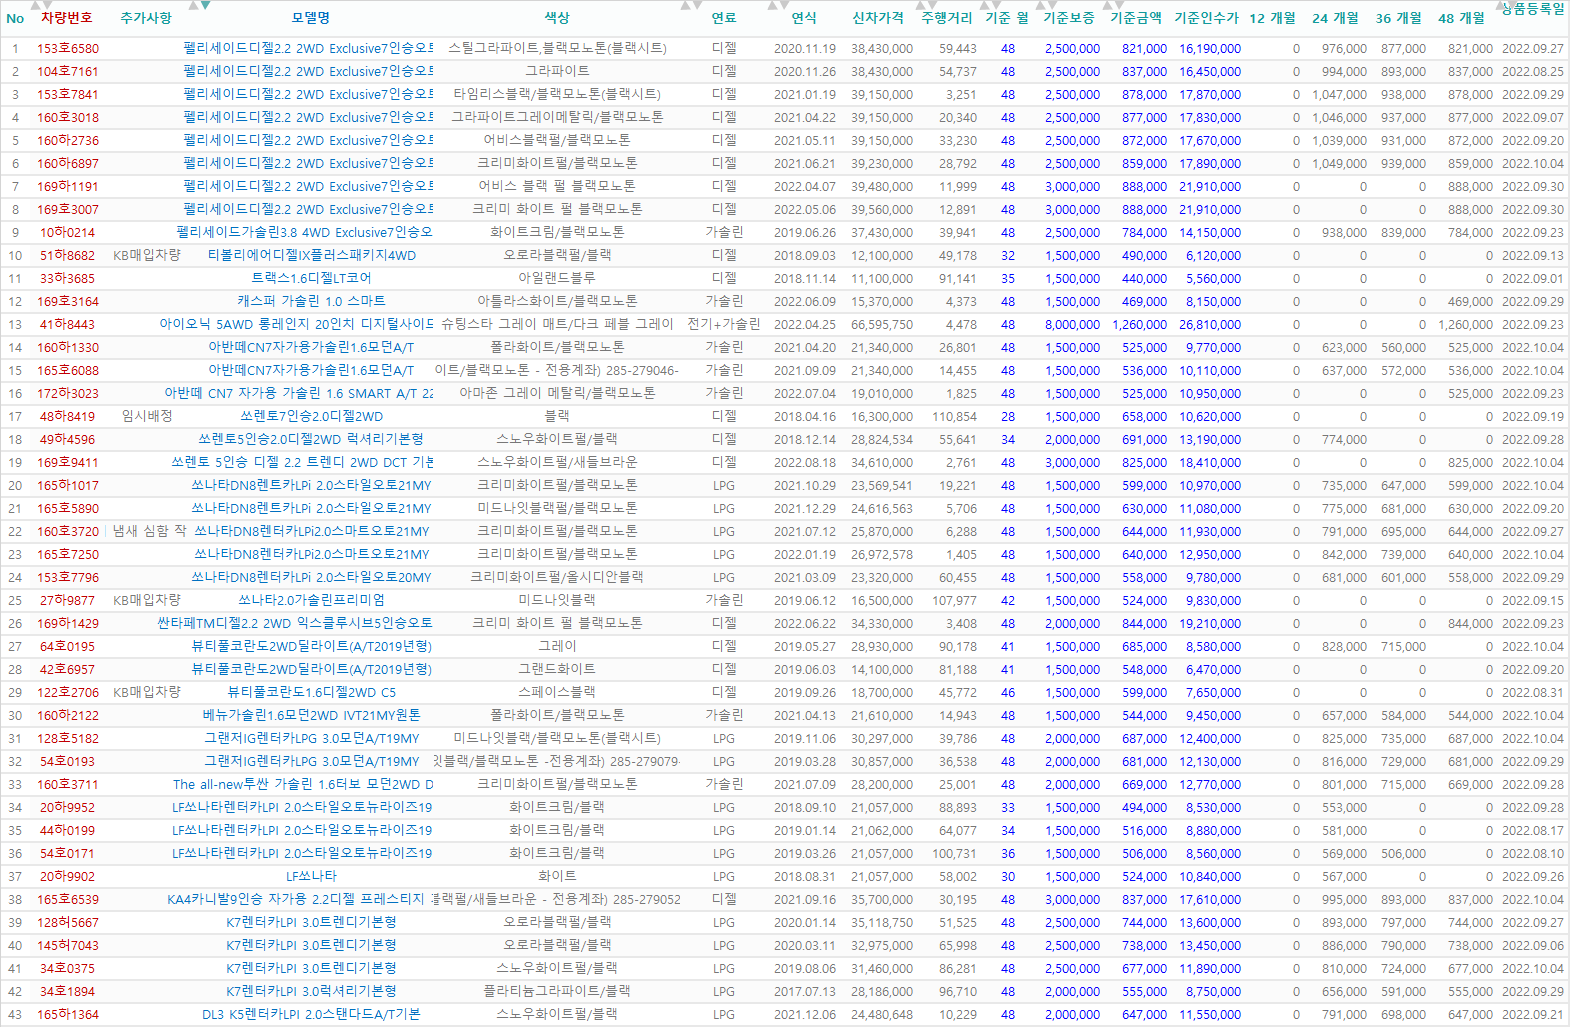Select model DL3 K5렌터카LPI 2.0스탠다드A/T기본
Image resolution: width=1570 pixels, height=1027 pixels.
(311, 1014)
